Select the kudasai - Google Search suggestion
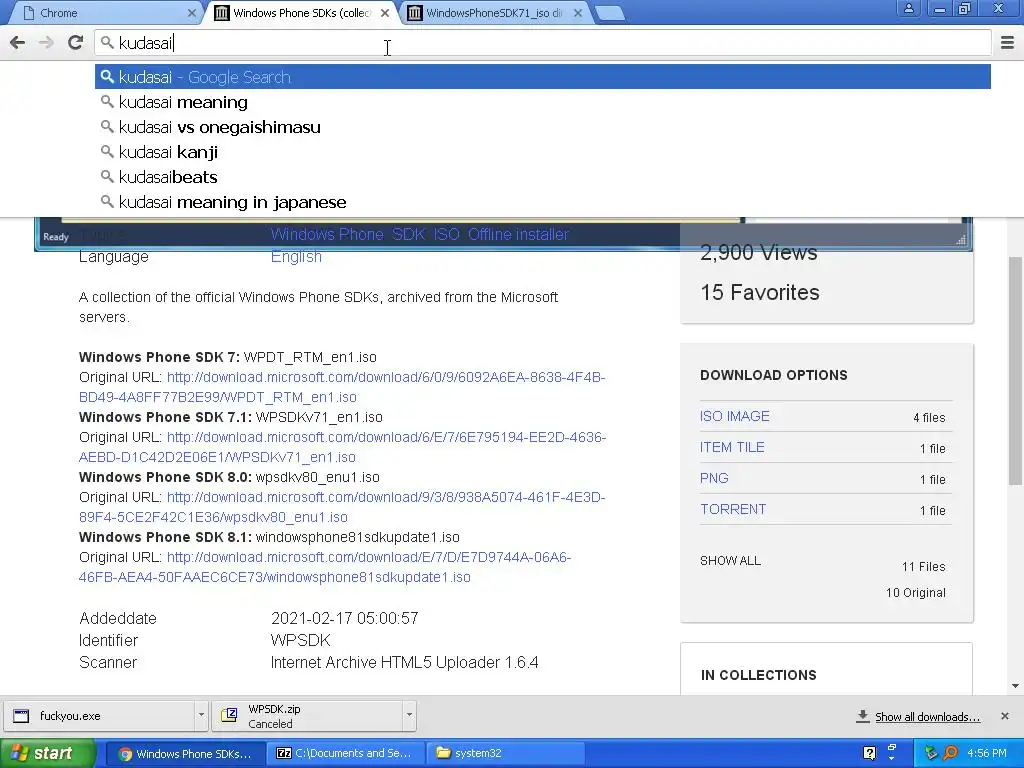The image size is (1024, 768). tap(543, 77)
